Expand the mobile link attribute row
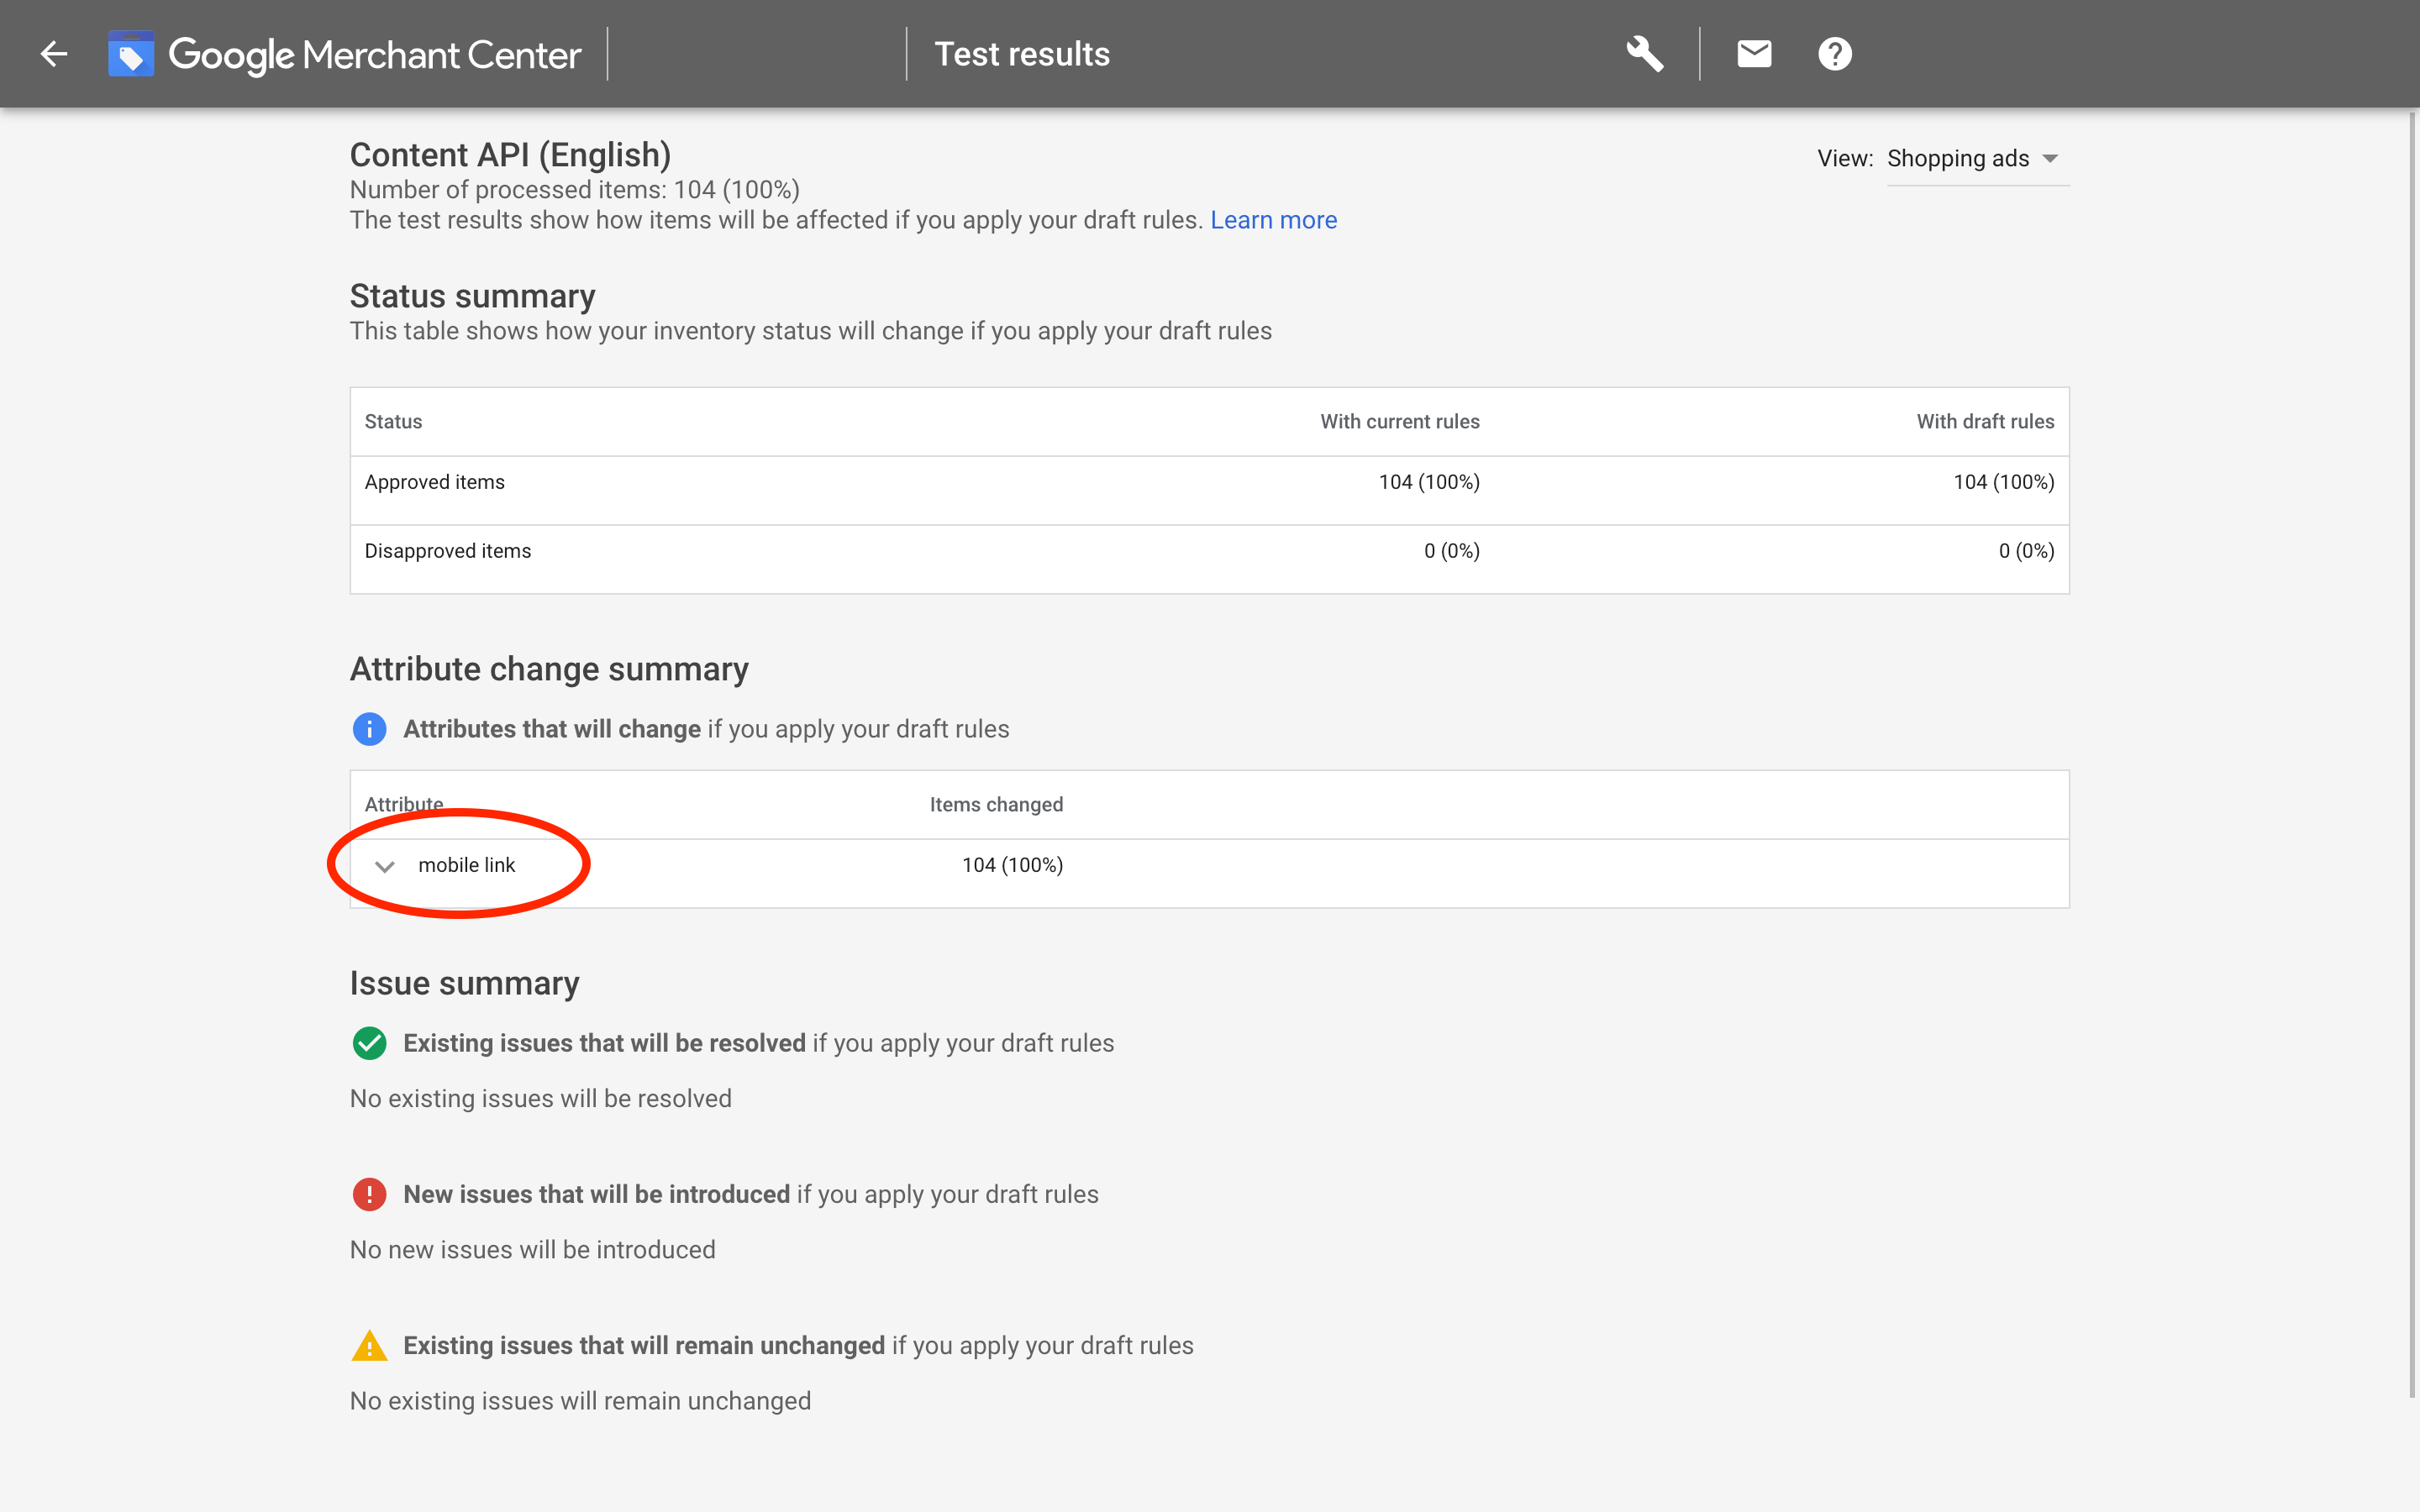Viewport: 2420px width, 1512px height. pyautogui.click(x=385, y=866)
